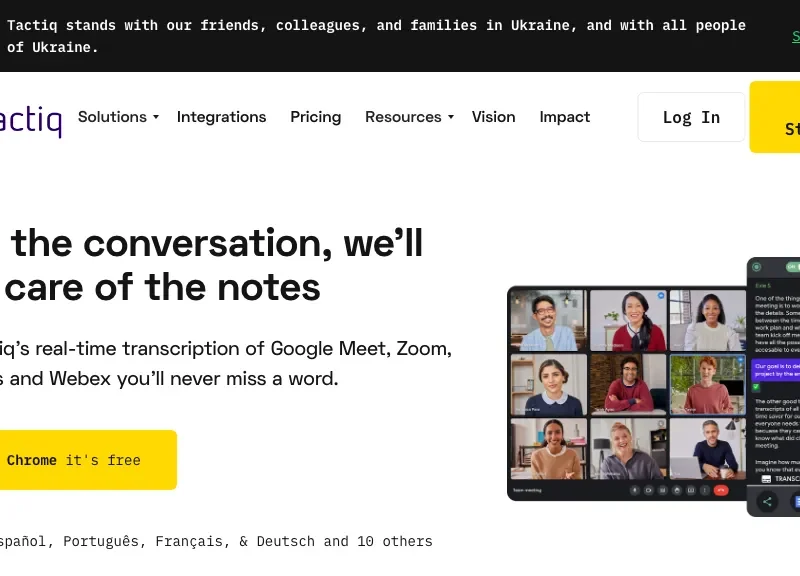Click the green share icon in the transcript panel
The height and width of the screenshot is (576, 800).
click(767, 502)
